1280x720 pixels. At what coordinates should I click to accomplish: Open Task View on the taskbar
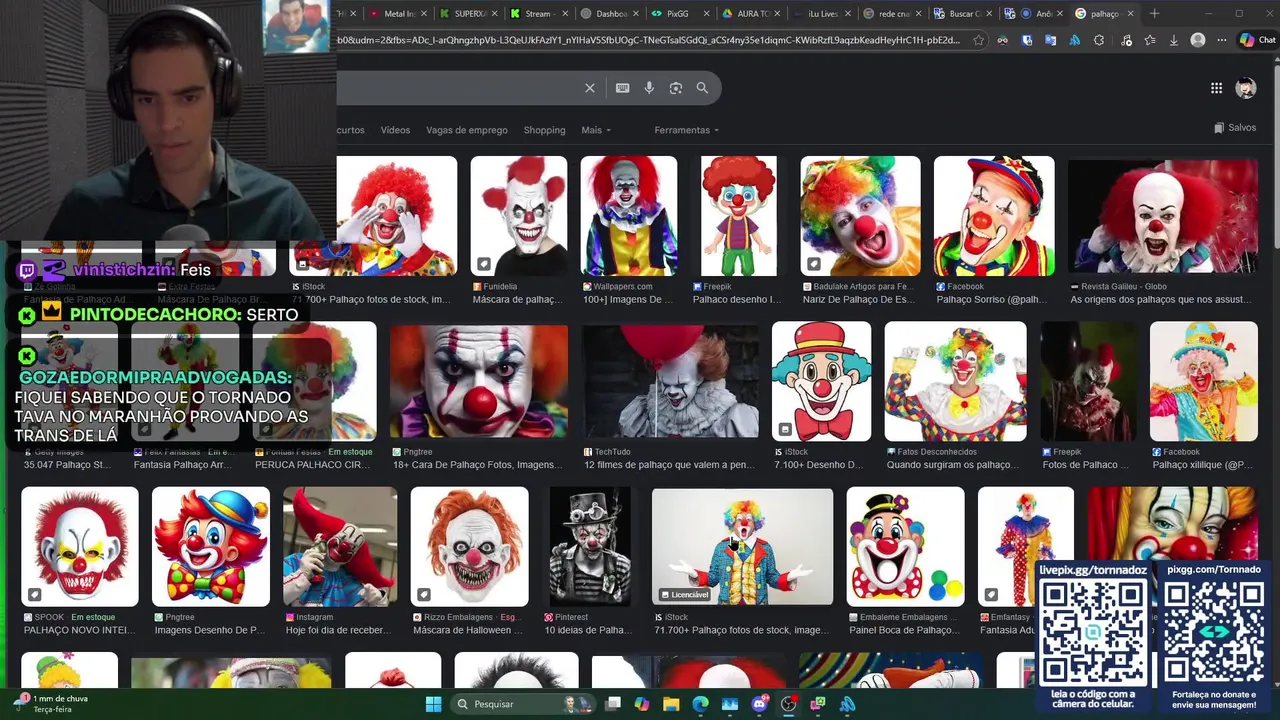pyautogui.click(x=613, y=704)
